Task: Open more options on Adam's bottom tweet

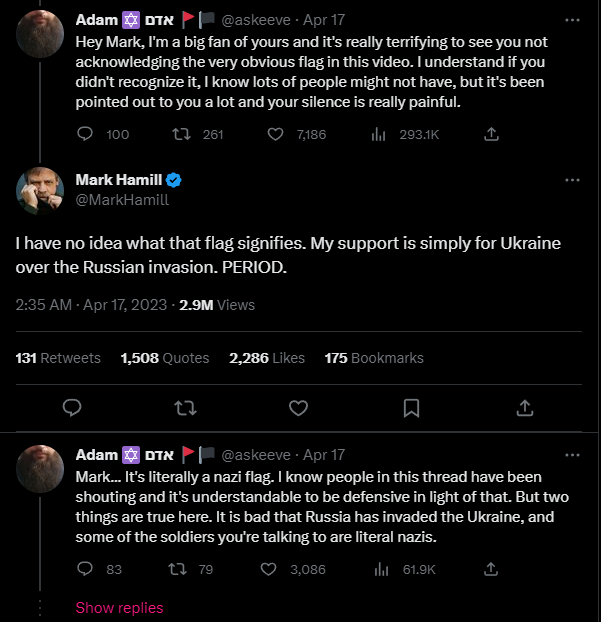Action: [x=572, y=454]
